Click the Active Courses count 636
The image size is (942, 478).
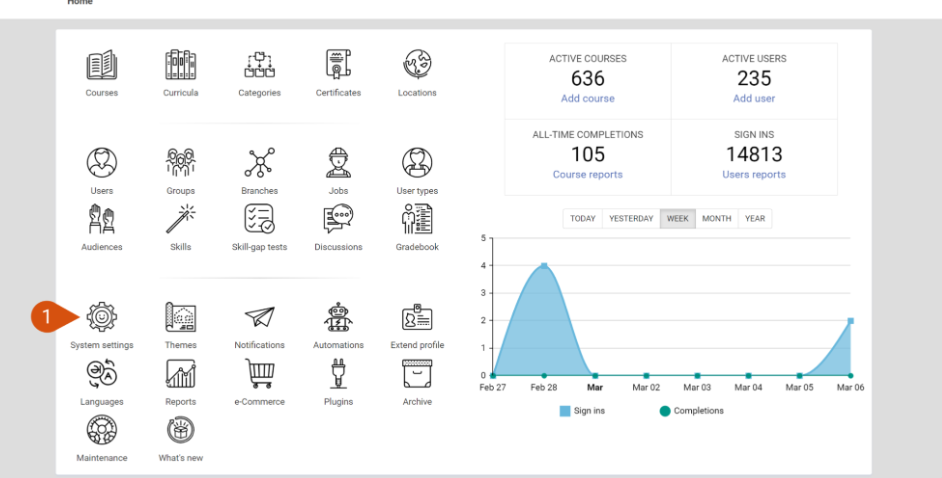588,78
